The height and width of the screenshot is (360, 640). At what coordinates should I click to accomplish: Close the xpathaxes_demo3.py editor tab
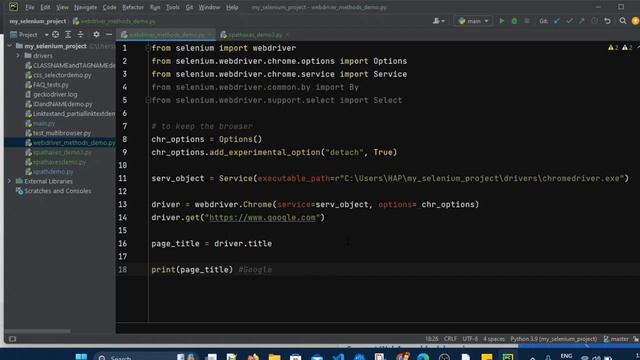[287, 35]
